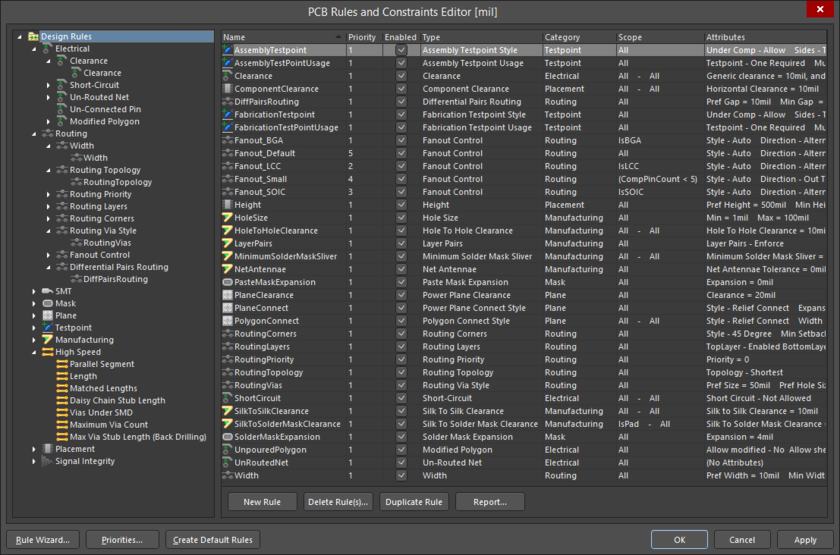Viewport: 840px width, 555px height.
Task: Expand the Routing Priority tree node
Action: click(48, 194)
